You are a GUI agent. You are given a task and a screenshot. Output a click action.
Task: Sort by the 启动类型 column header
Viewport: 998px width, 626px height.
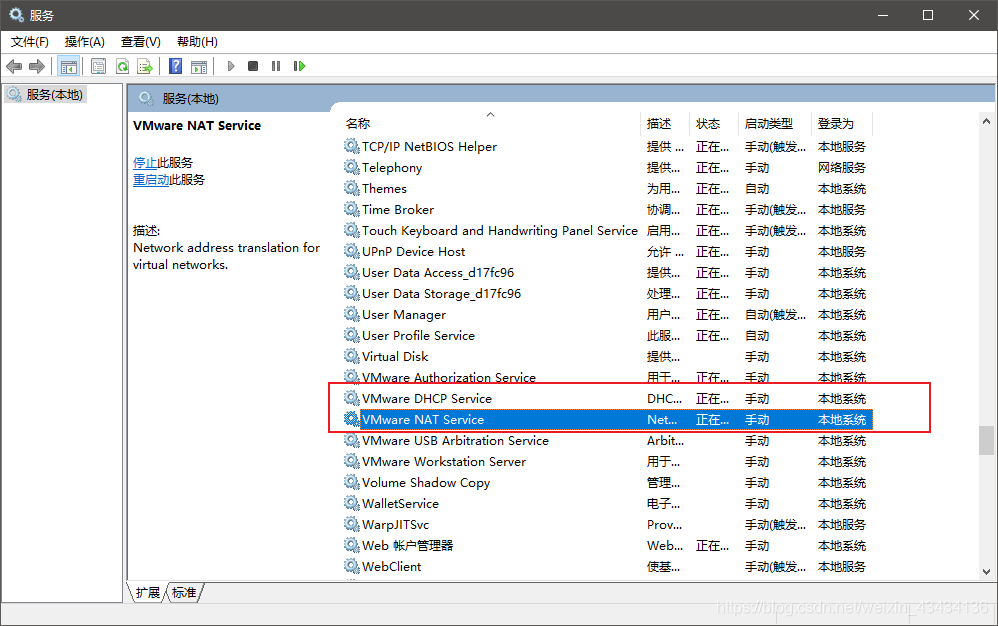coord(775,123)
